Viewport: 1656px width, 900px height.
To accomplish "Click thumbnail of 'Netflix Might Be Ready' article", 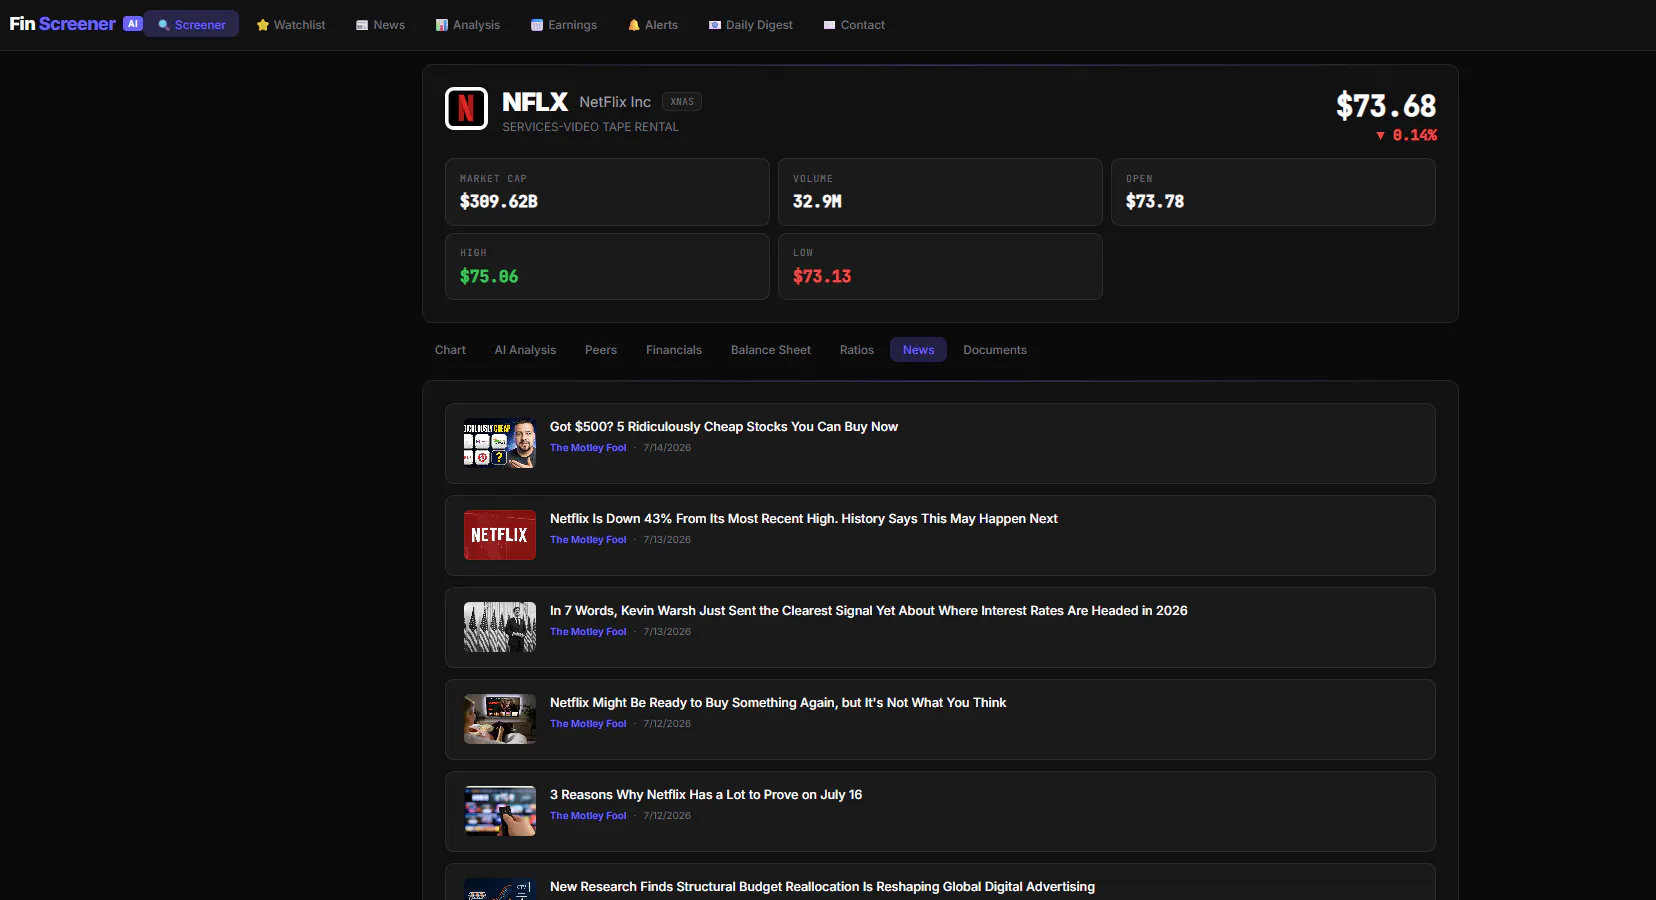I will pyautogui.click(x=500, y=719).
